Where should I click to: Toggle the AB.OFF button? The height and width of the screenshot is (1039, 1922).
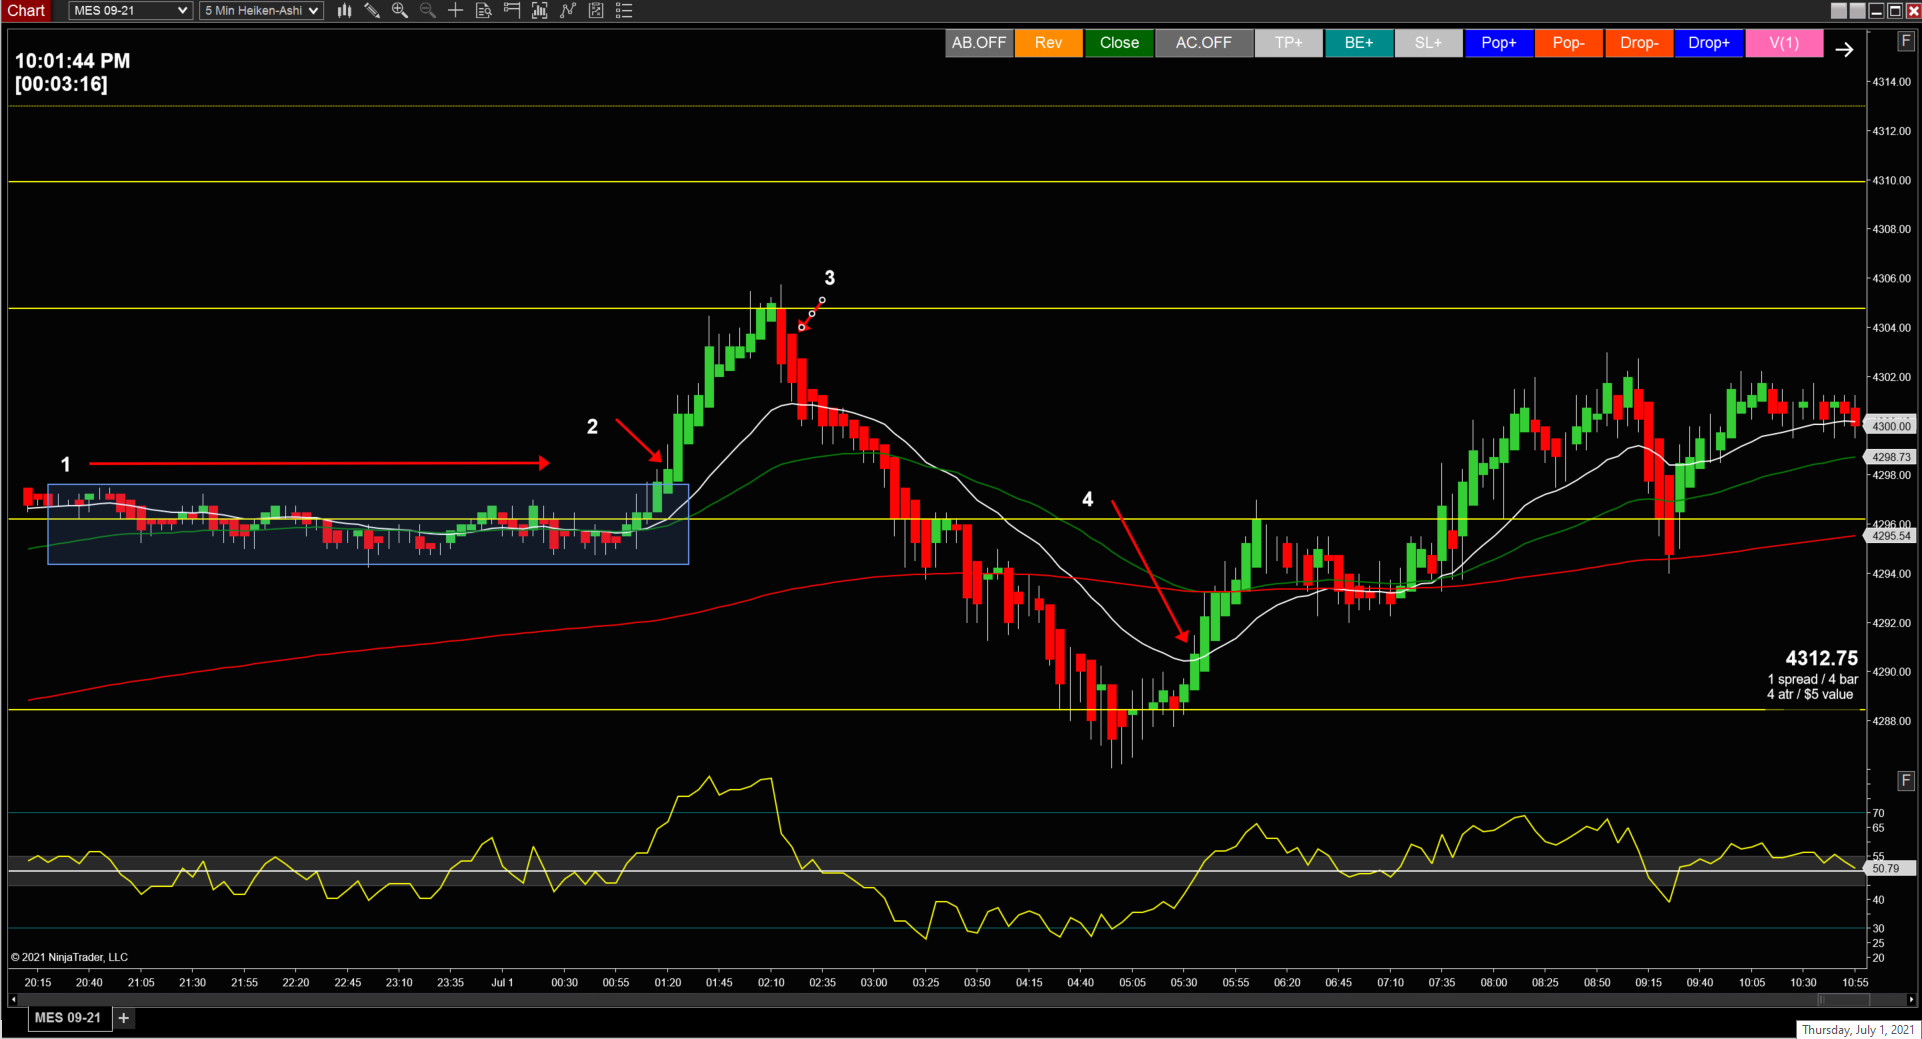tap(979, 43)
